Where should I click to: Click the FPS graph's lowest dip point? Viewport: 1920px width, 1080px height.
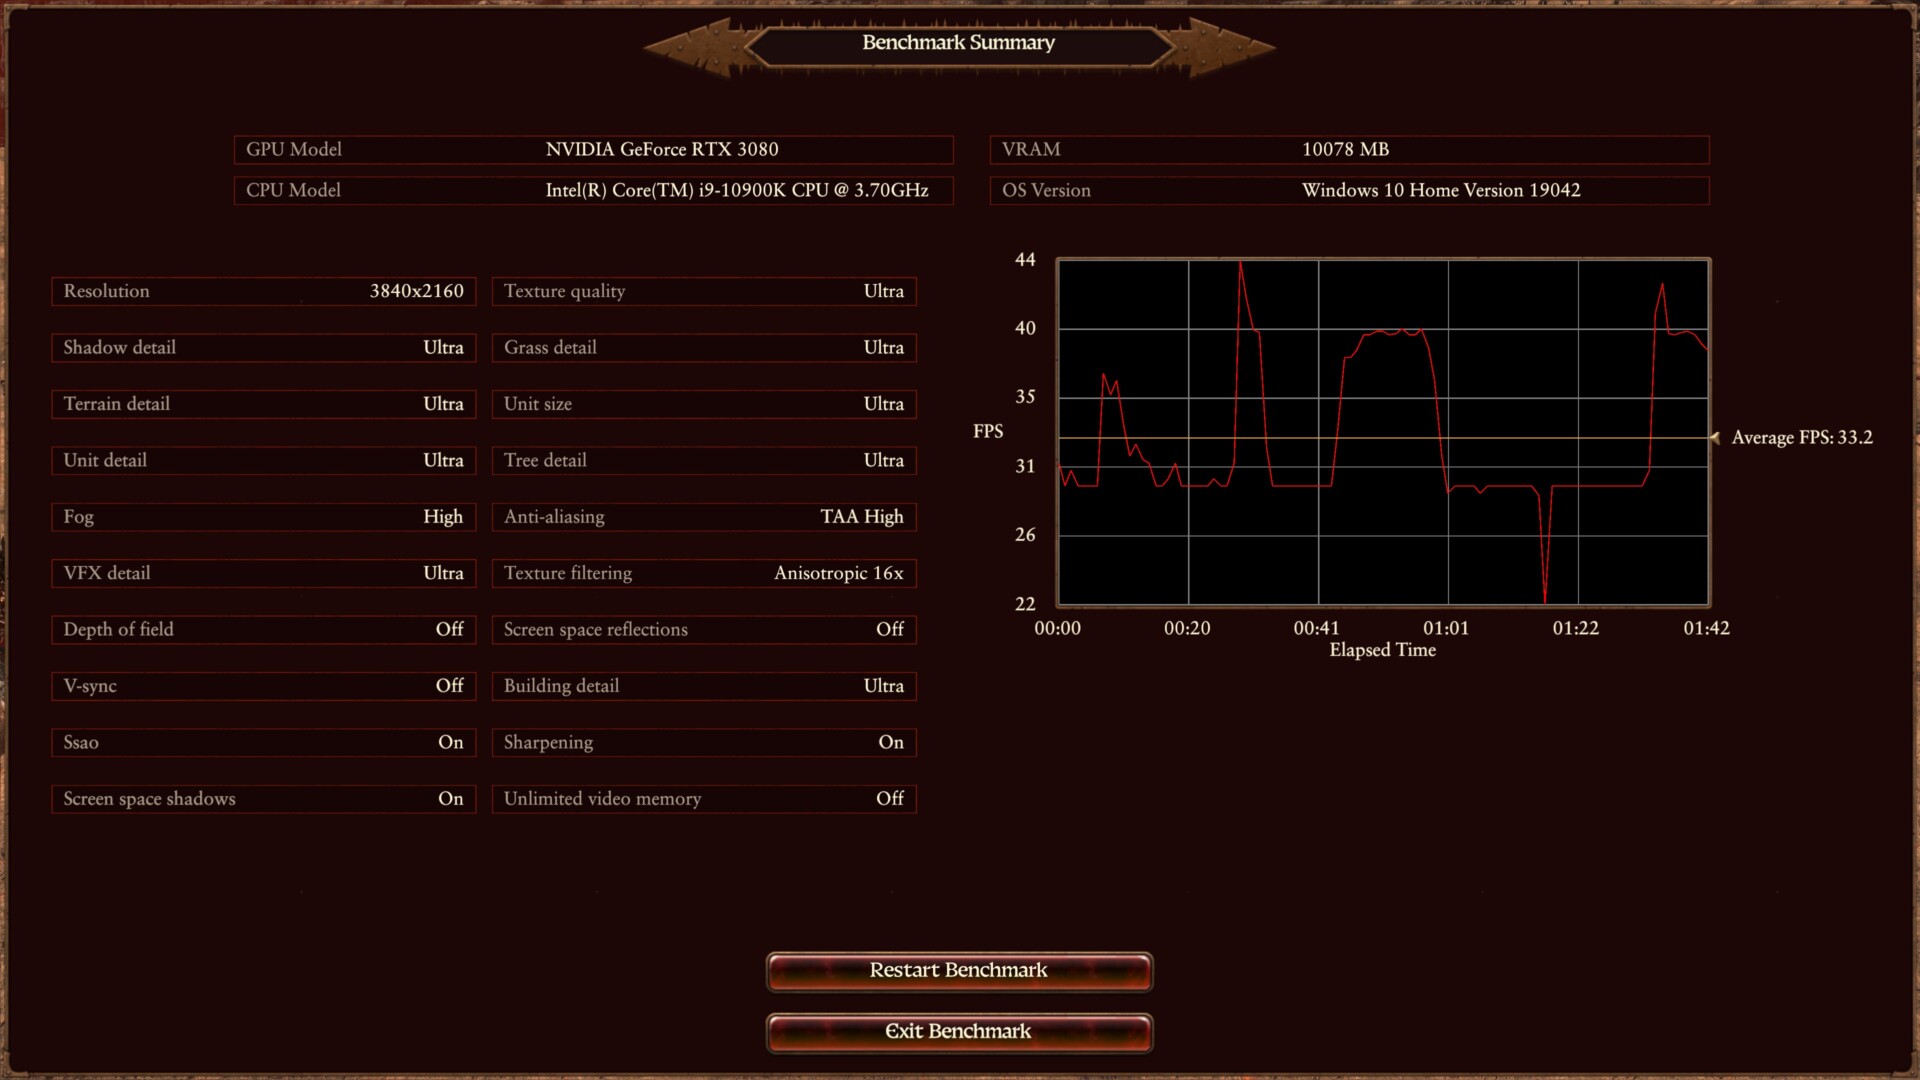[x=1545, y=599]
